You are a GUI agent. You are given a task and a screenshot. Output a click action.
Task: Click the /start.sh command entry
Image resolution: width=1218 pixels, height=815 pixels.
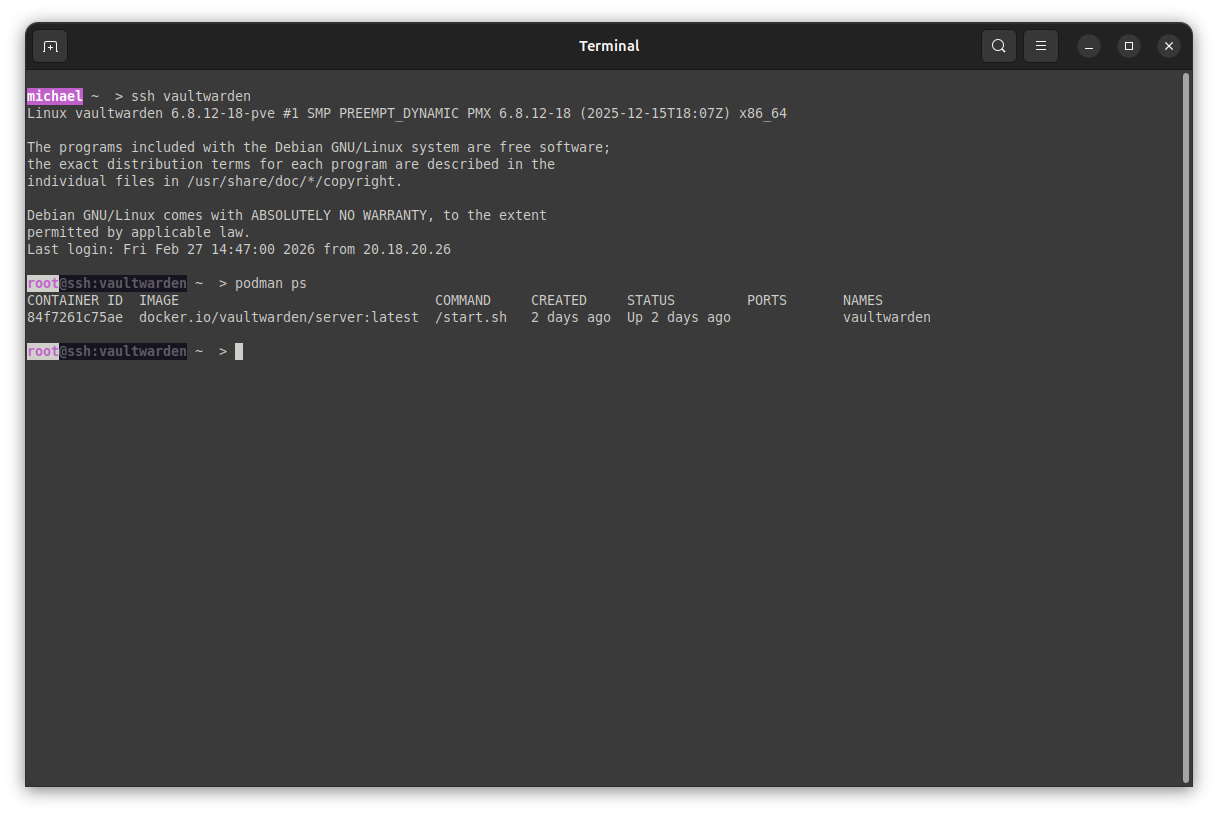tap(470, 318)
